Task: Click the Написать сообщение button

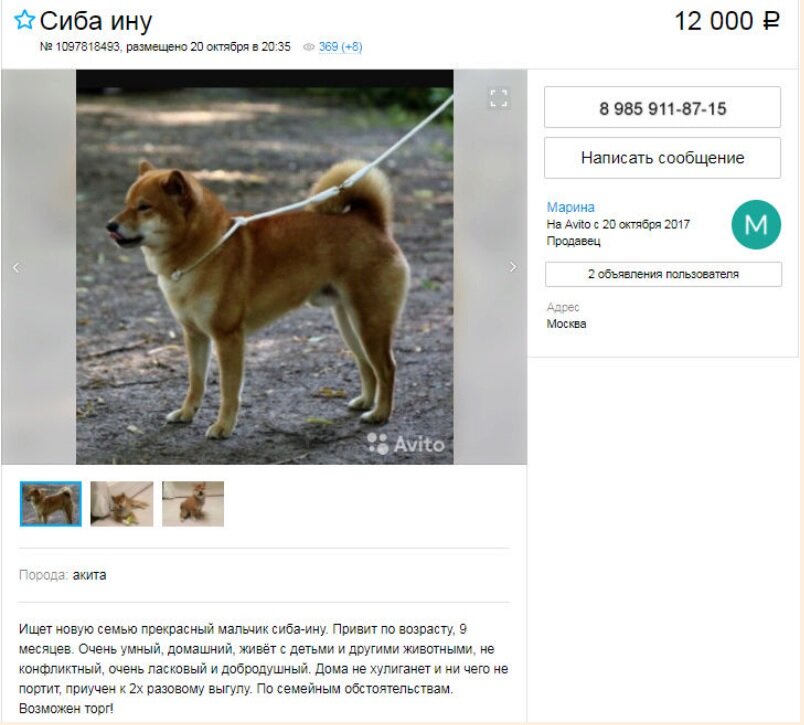Action: point(662,158)
